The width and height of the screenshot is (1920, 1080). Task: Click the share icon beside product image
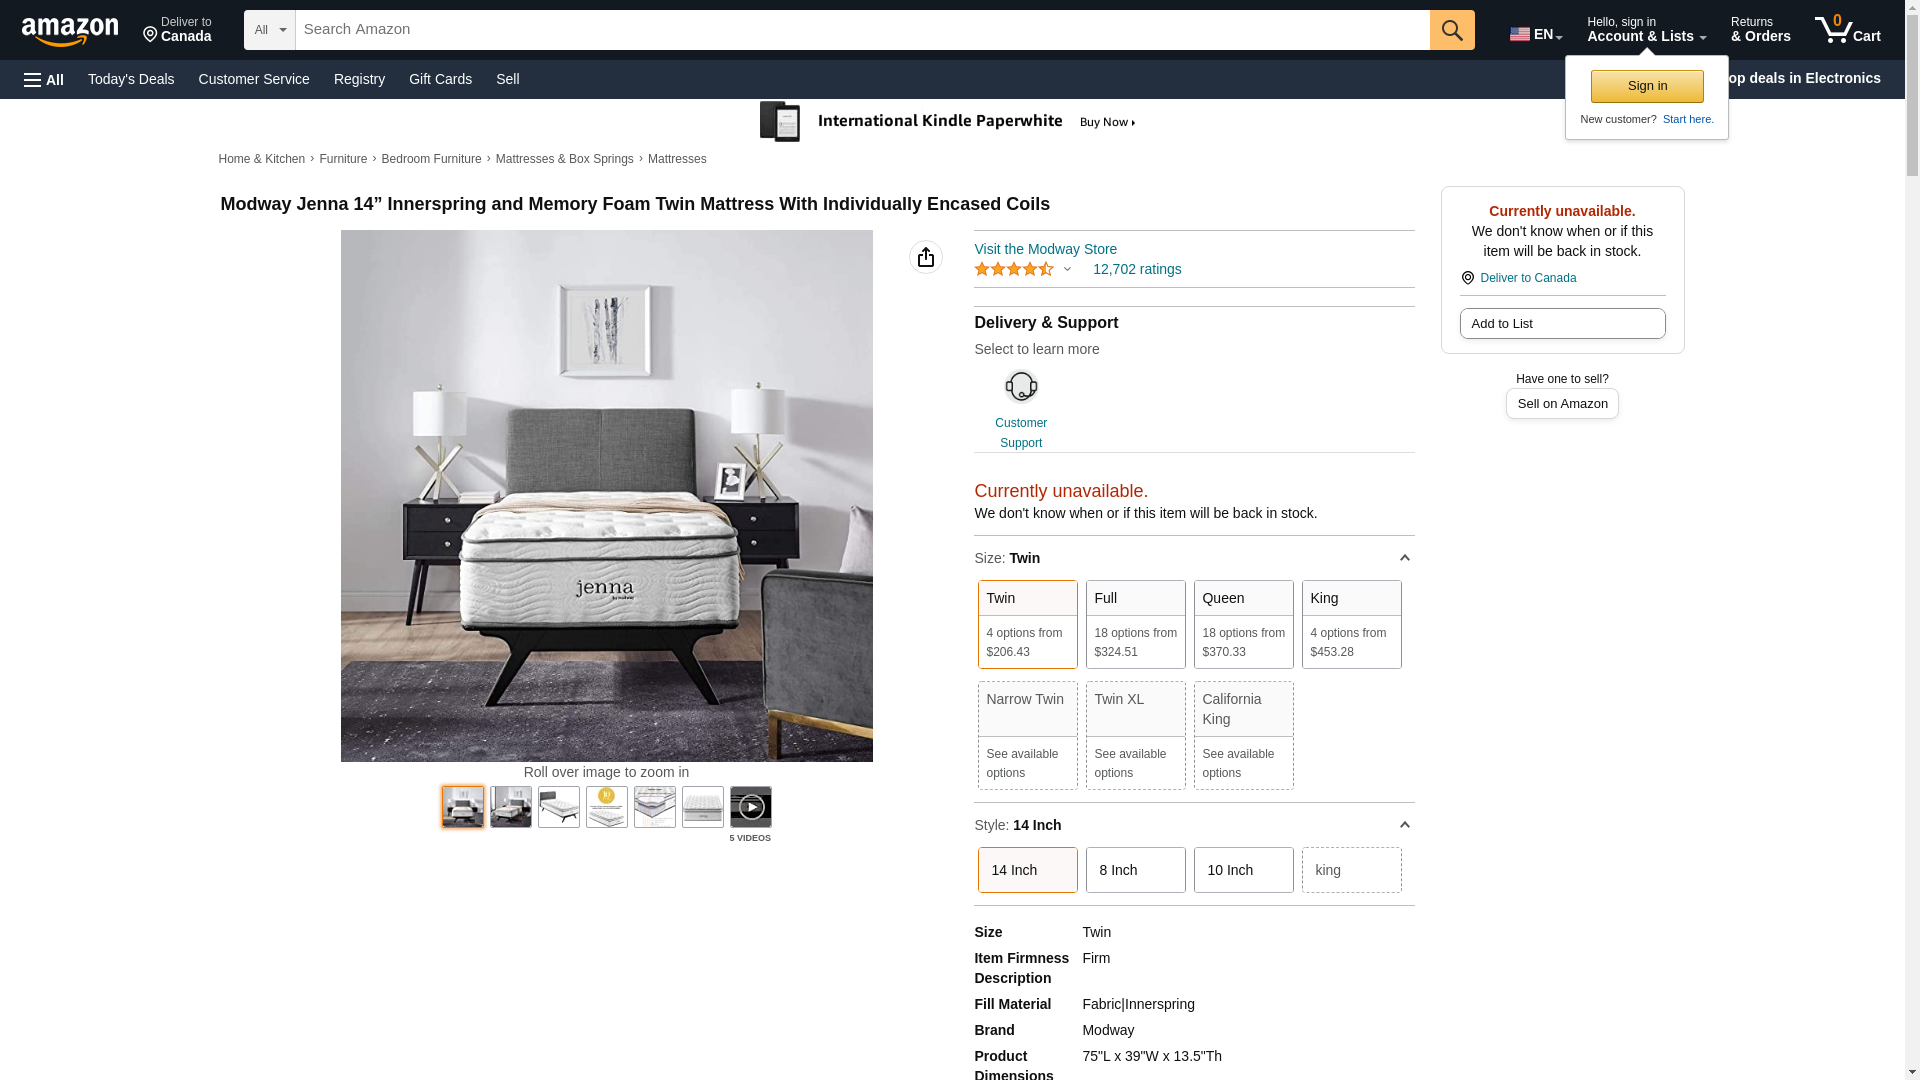point(926,257)
